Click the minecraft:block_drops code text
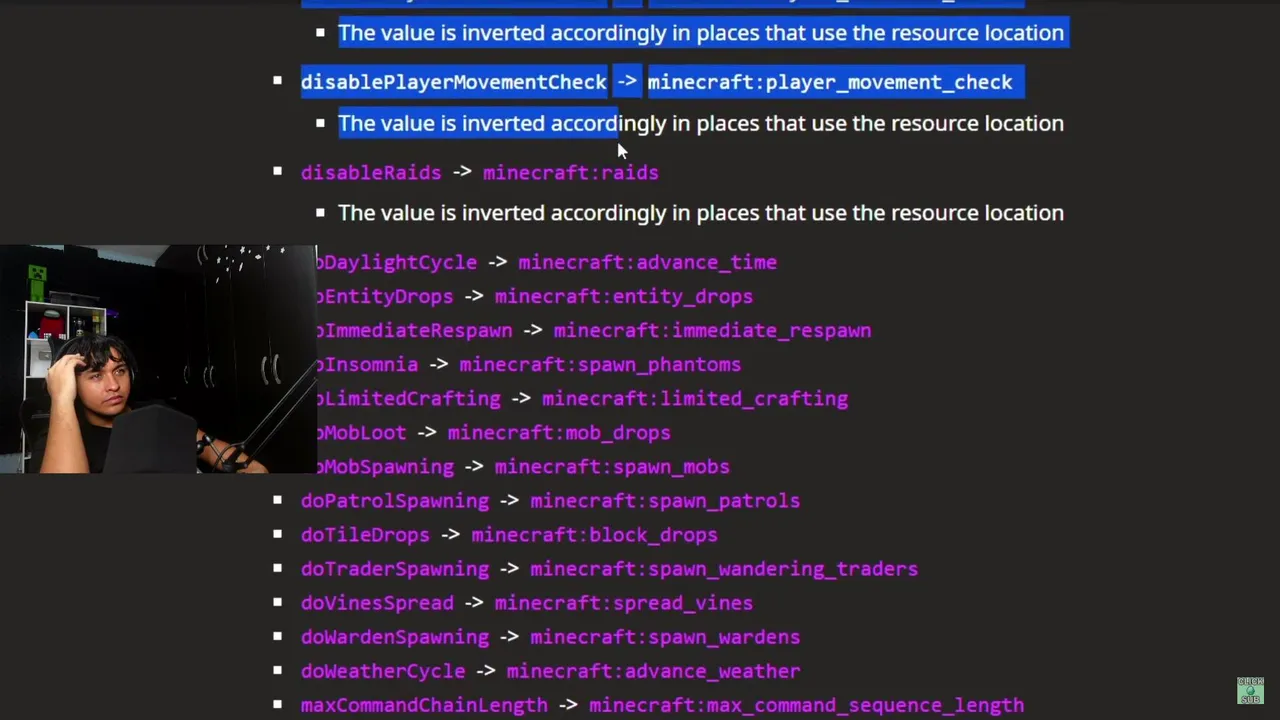The image size is (1280, 720). 595,534
